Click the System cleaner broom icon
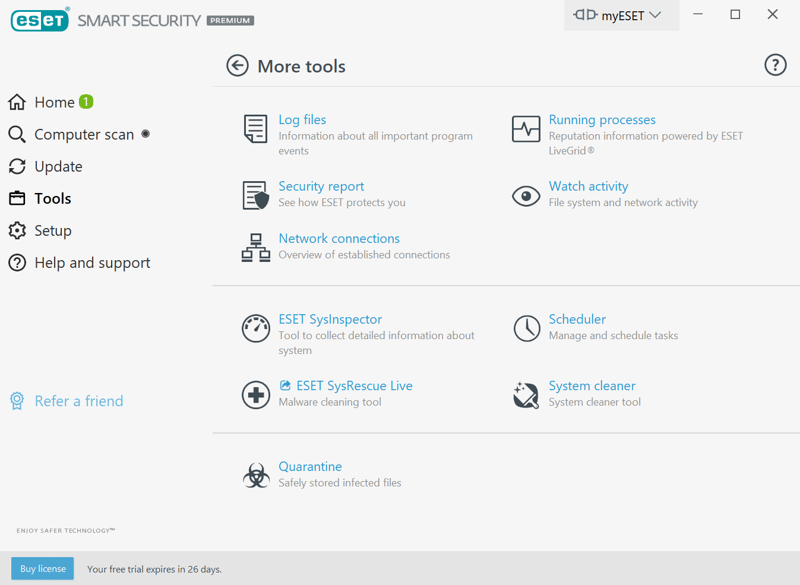800x585 pixels. [x=526, y=395]
